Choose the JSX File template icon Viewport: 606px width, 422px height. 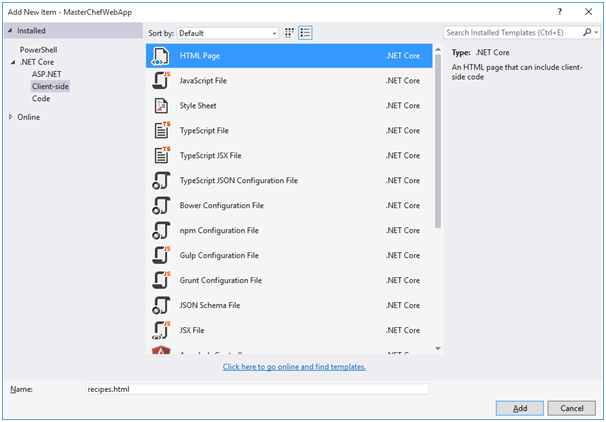(x=161, y=330)
